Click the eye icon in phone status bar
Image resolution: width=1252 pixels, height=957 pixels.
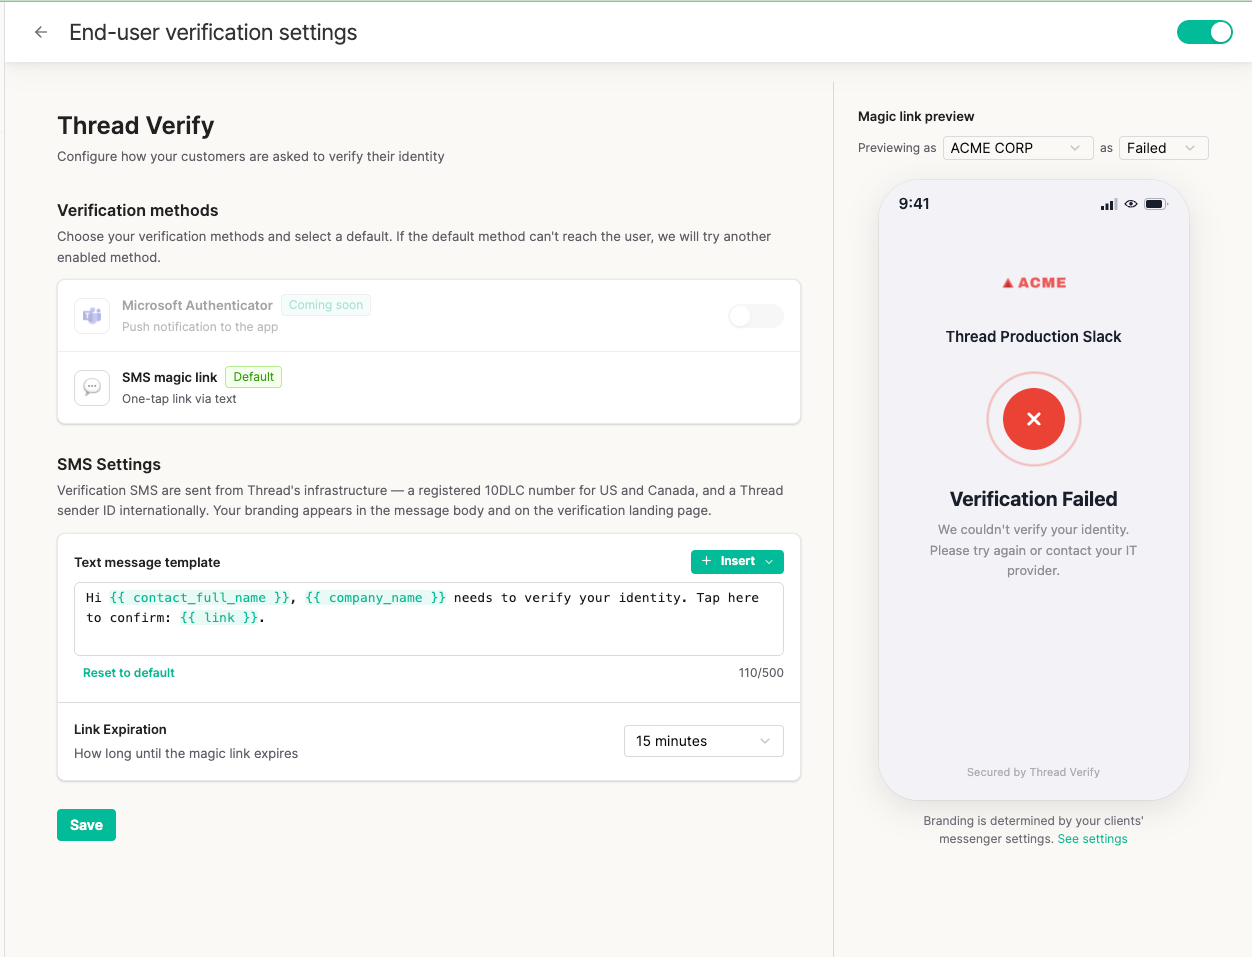1131,204
